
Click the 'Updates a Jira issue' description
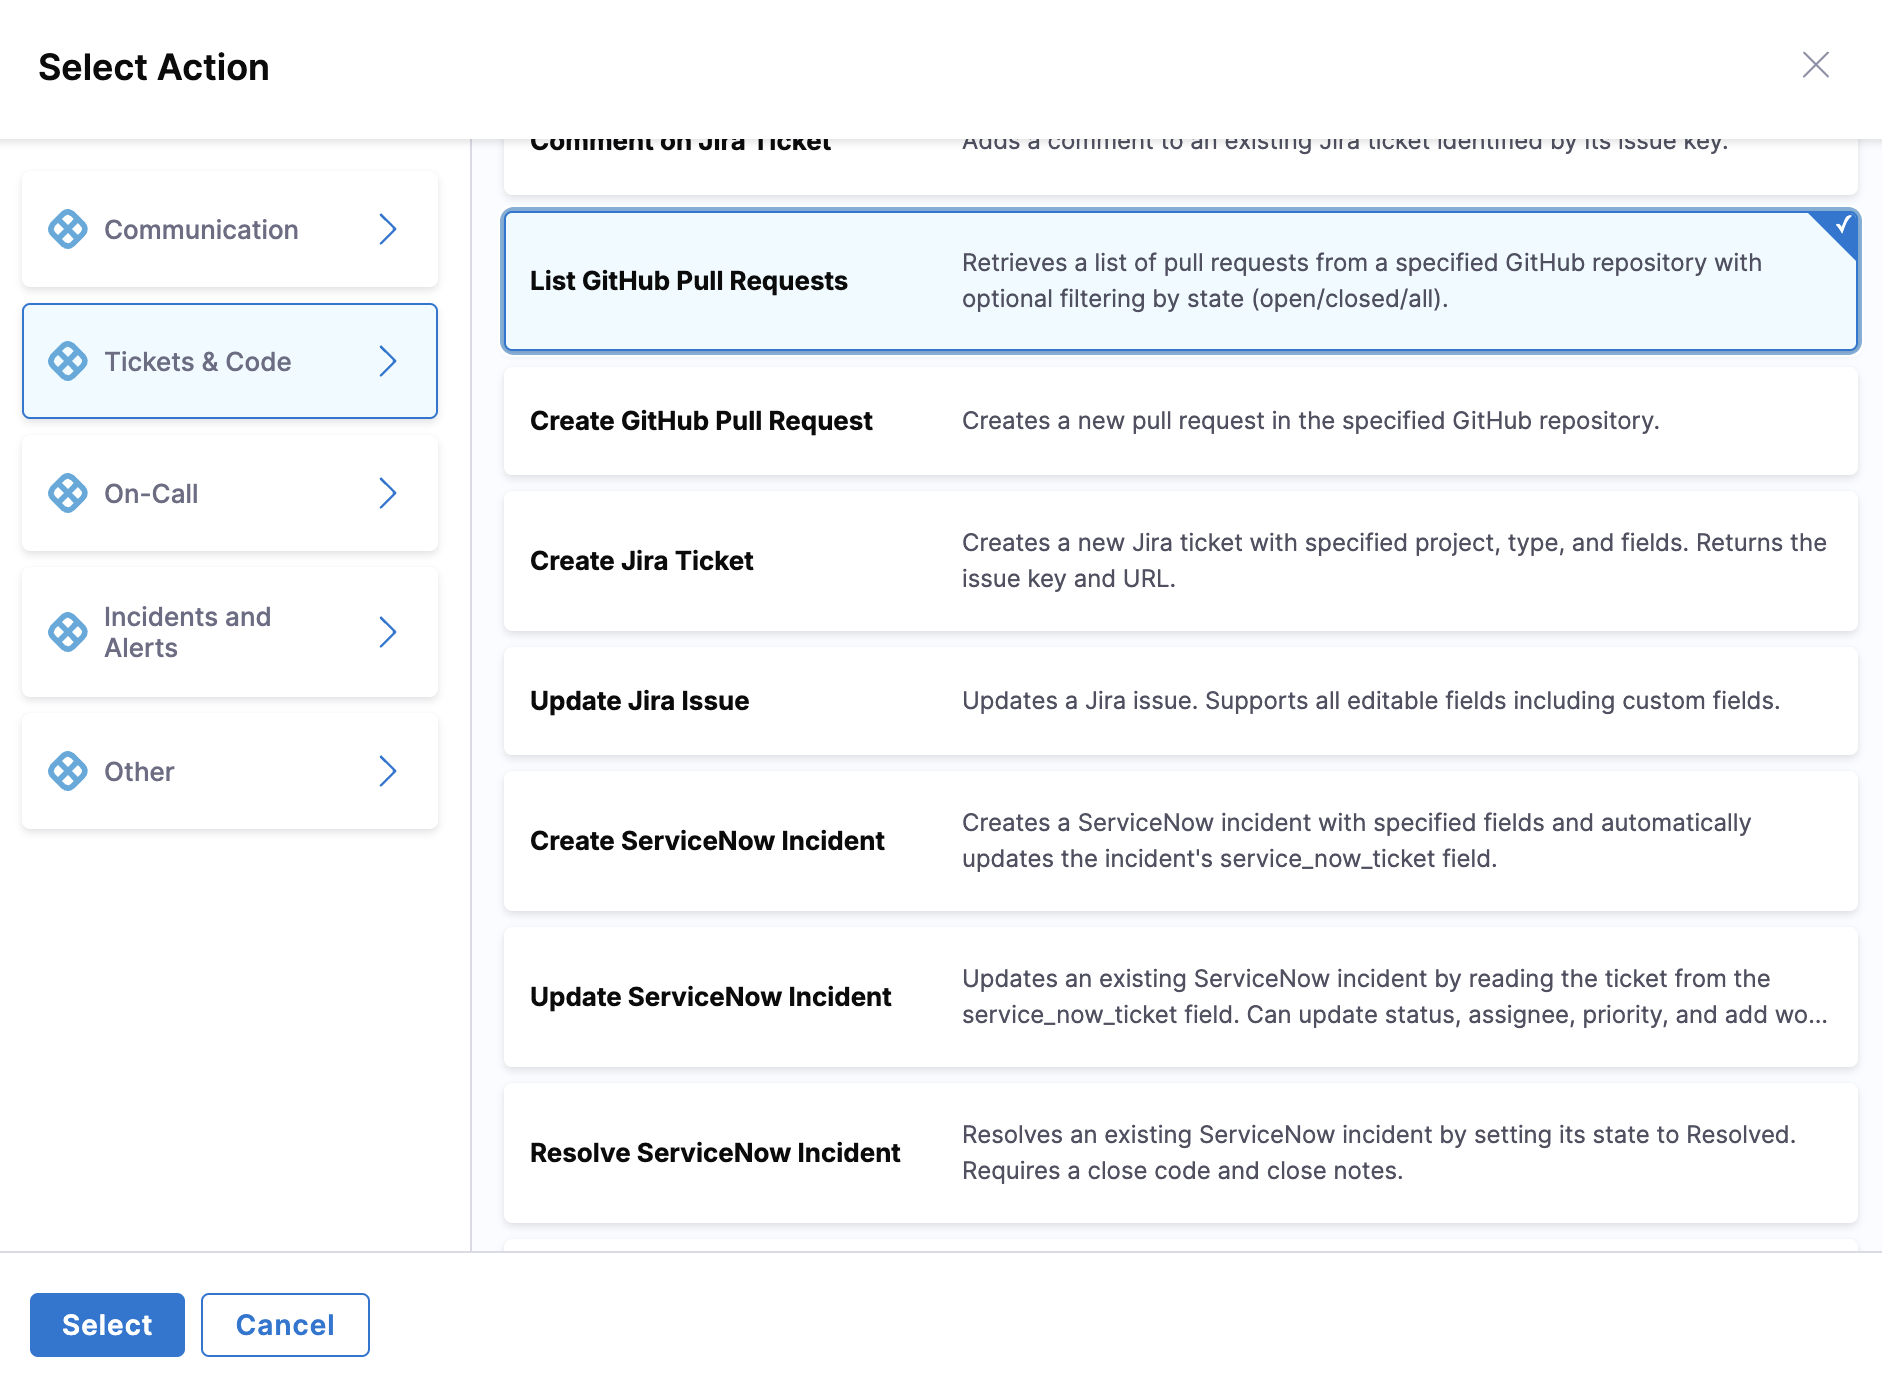pyautogui.click(x=1371, y=701)
